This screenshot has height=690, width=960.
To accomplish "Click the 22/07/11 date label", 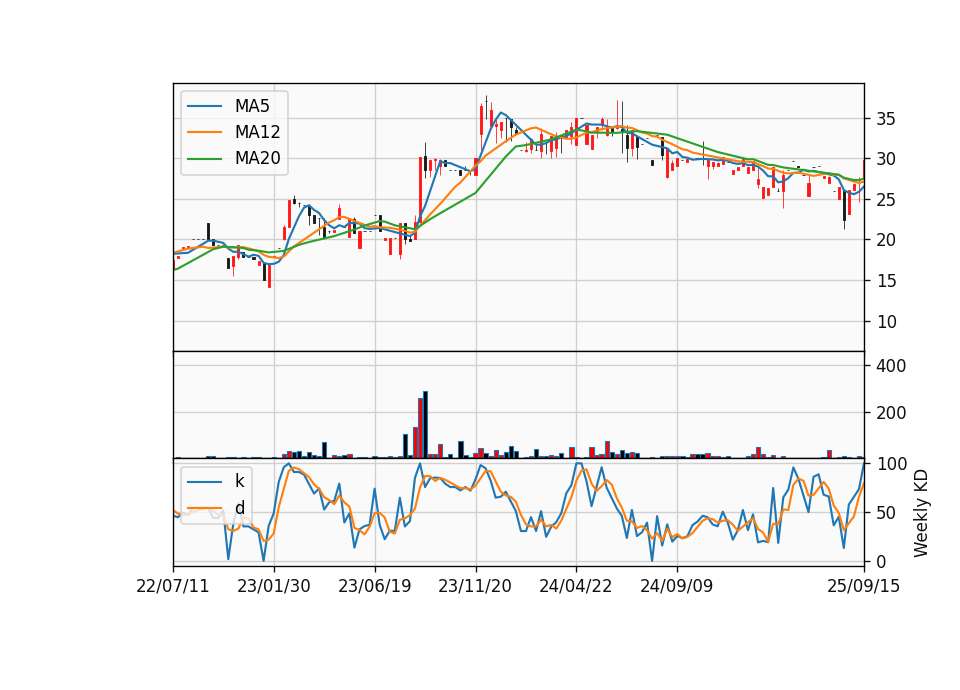I will tap(173, 586).
